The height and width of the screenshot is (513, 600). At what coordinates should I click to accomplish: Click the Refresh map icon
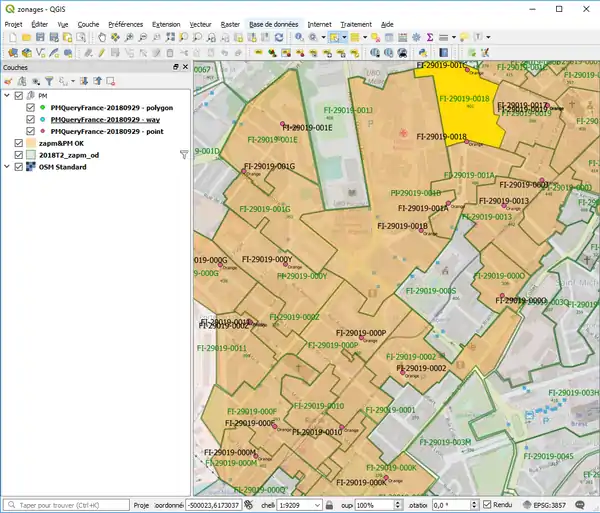[x=280, y=37]
